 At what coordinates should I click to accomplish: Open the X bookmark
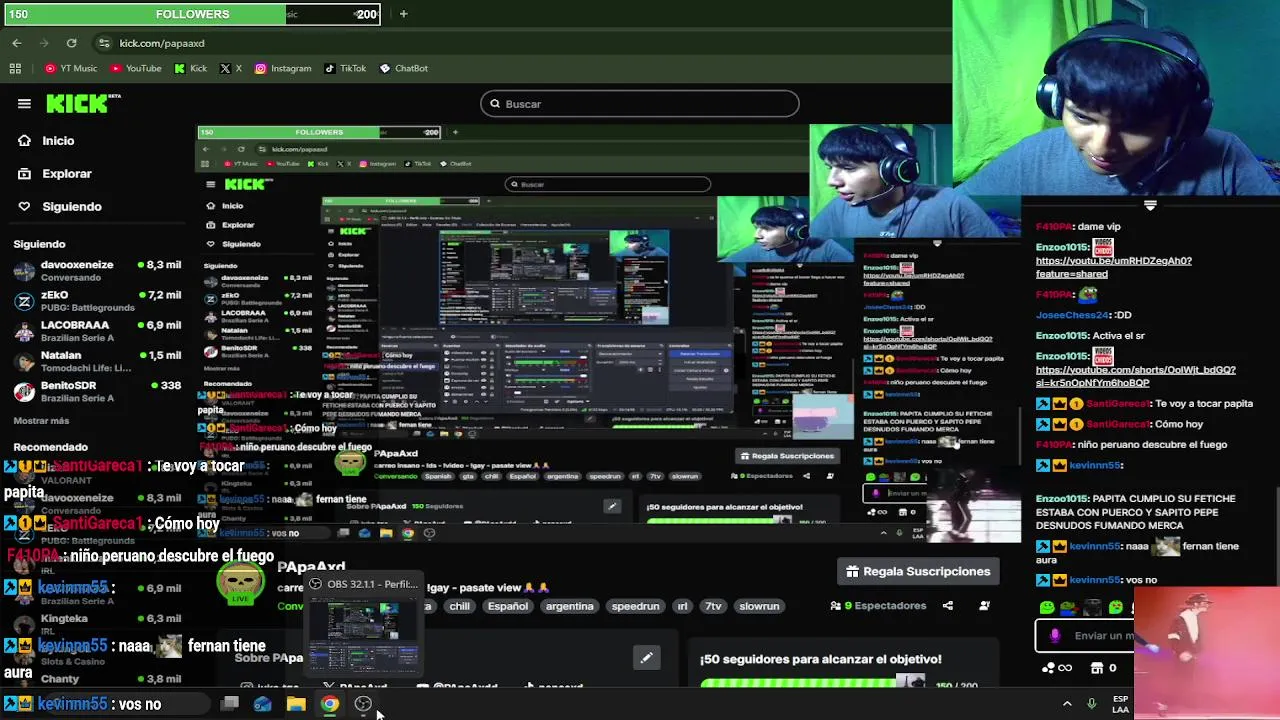pos(231,68)
